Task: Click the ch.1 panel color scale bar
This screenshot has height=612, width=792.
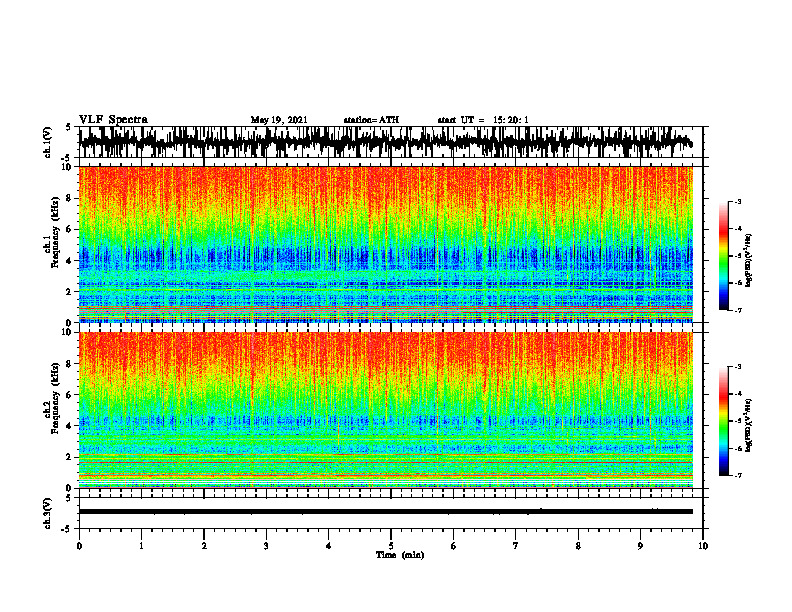Action: [x=724, y=256]
